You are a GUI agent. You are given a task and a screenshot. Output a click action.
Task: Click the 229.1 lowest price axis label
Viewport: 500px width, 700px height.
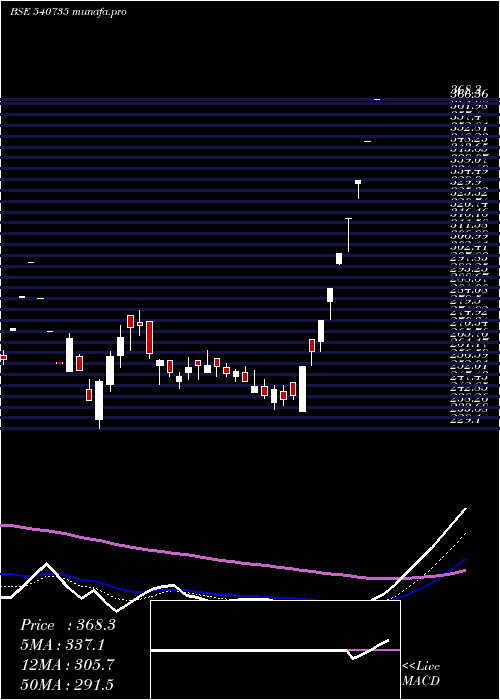pos(464,420)
